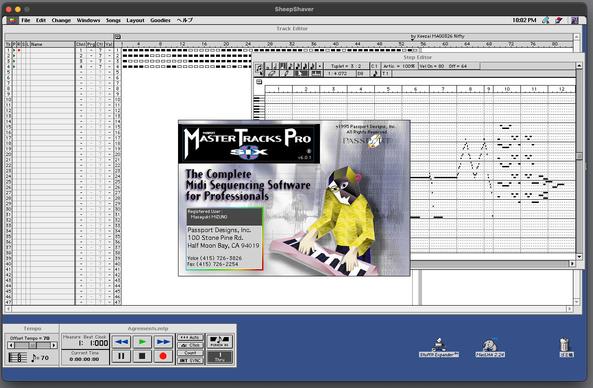Rewind with the blue double-left arrows

[121, 341]
